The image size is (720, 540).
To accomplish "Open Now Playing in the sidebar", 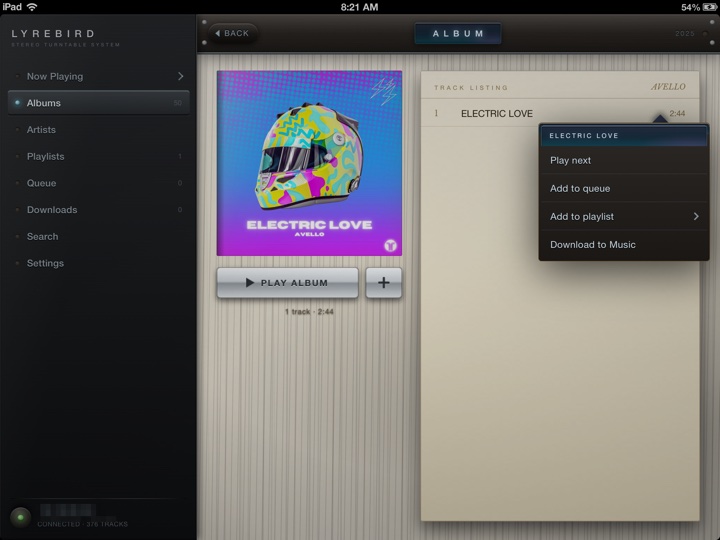I will (x=98, y=76).
